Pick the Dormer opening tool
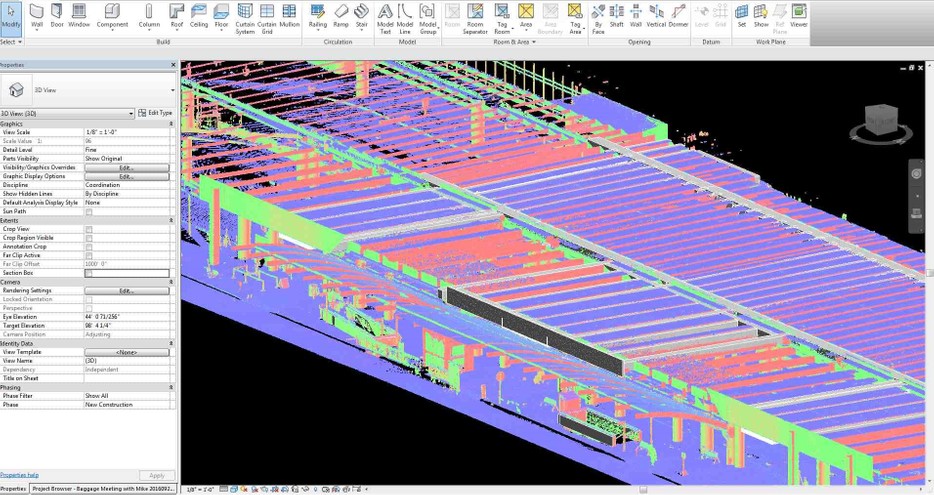 [678, 17]
